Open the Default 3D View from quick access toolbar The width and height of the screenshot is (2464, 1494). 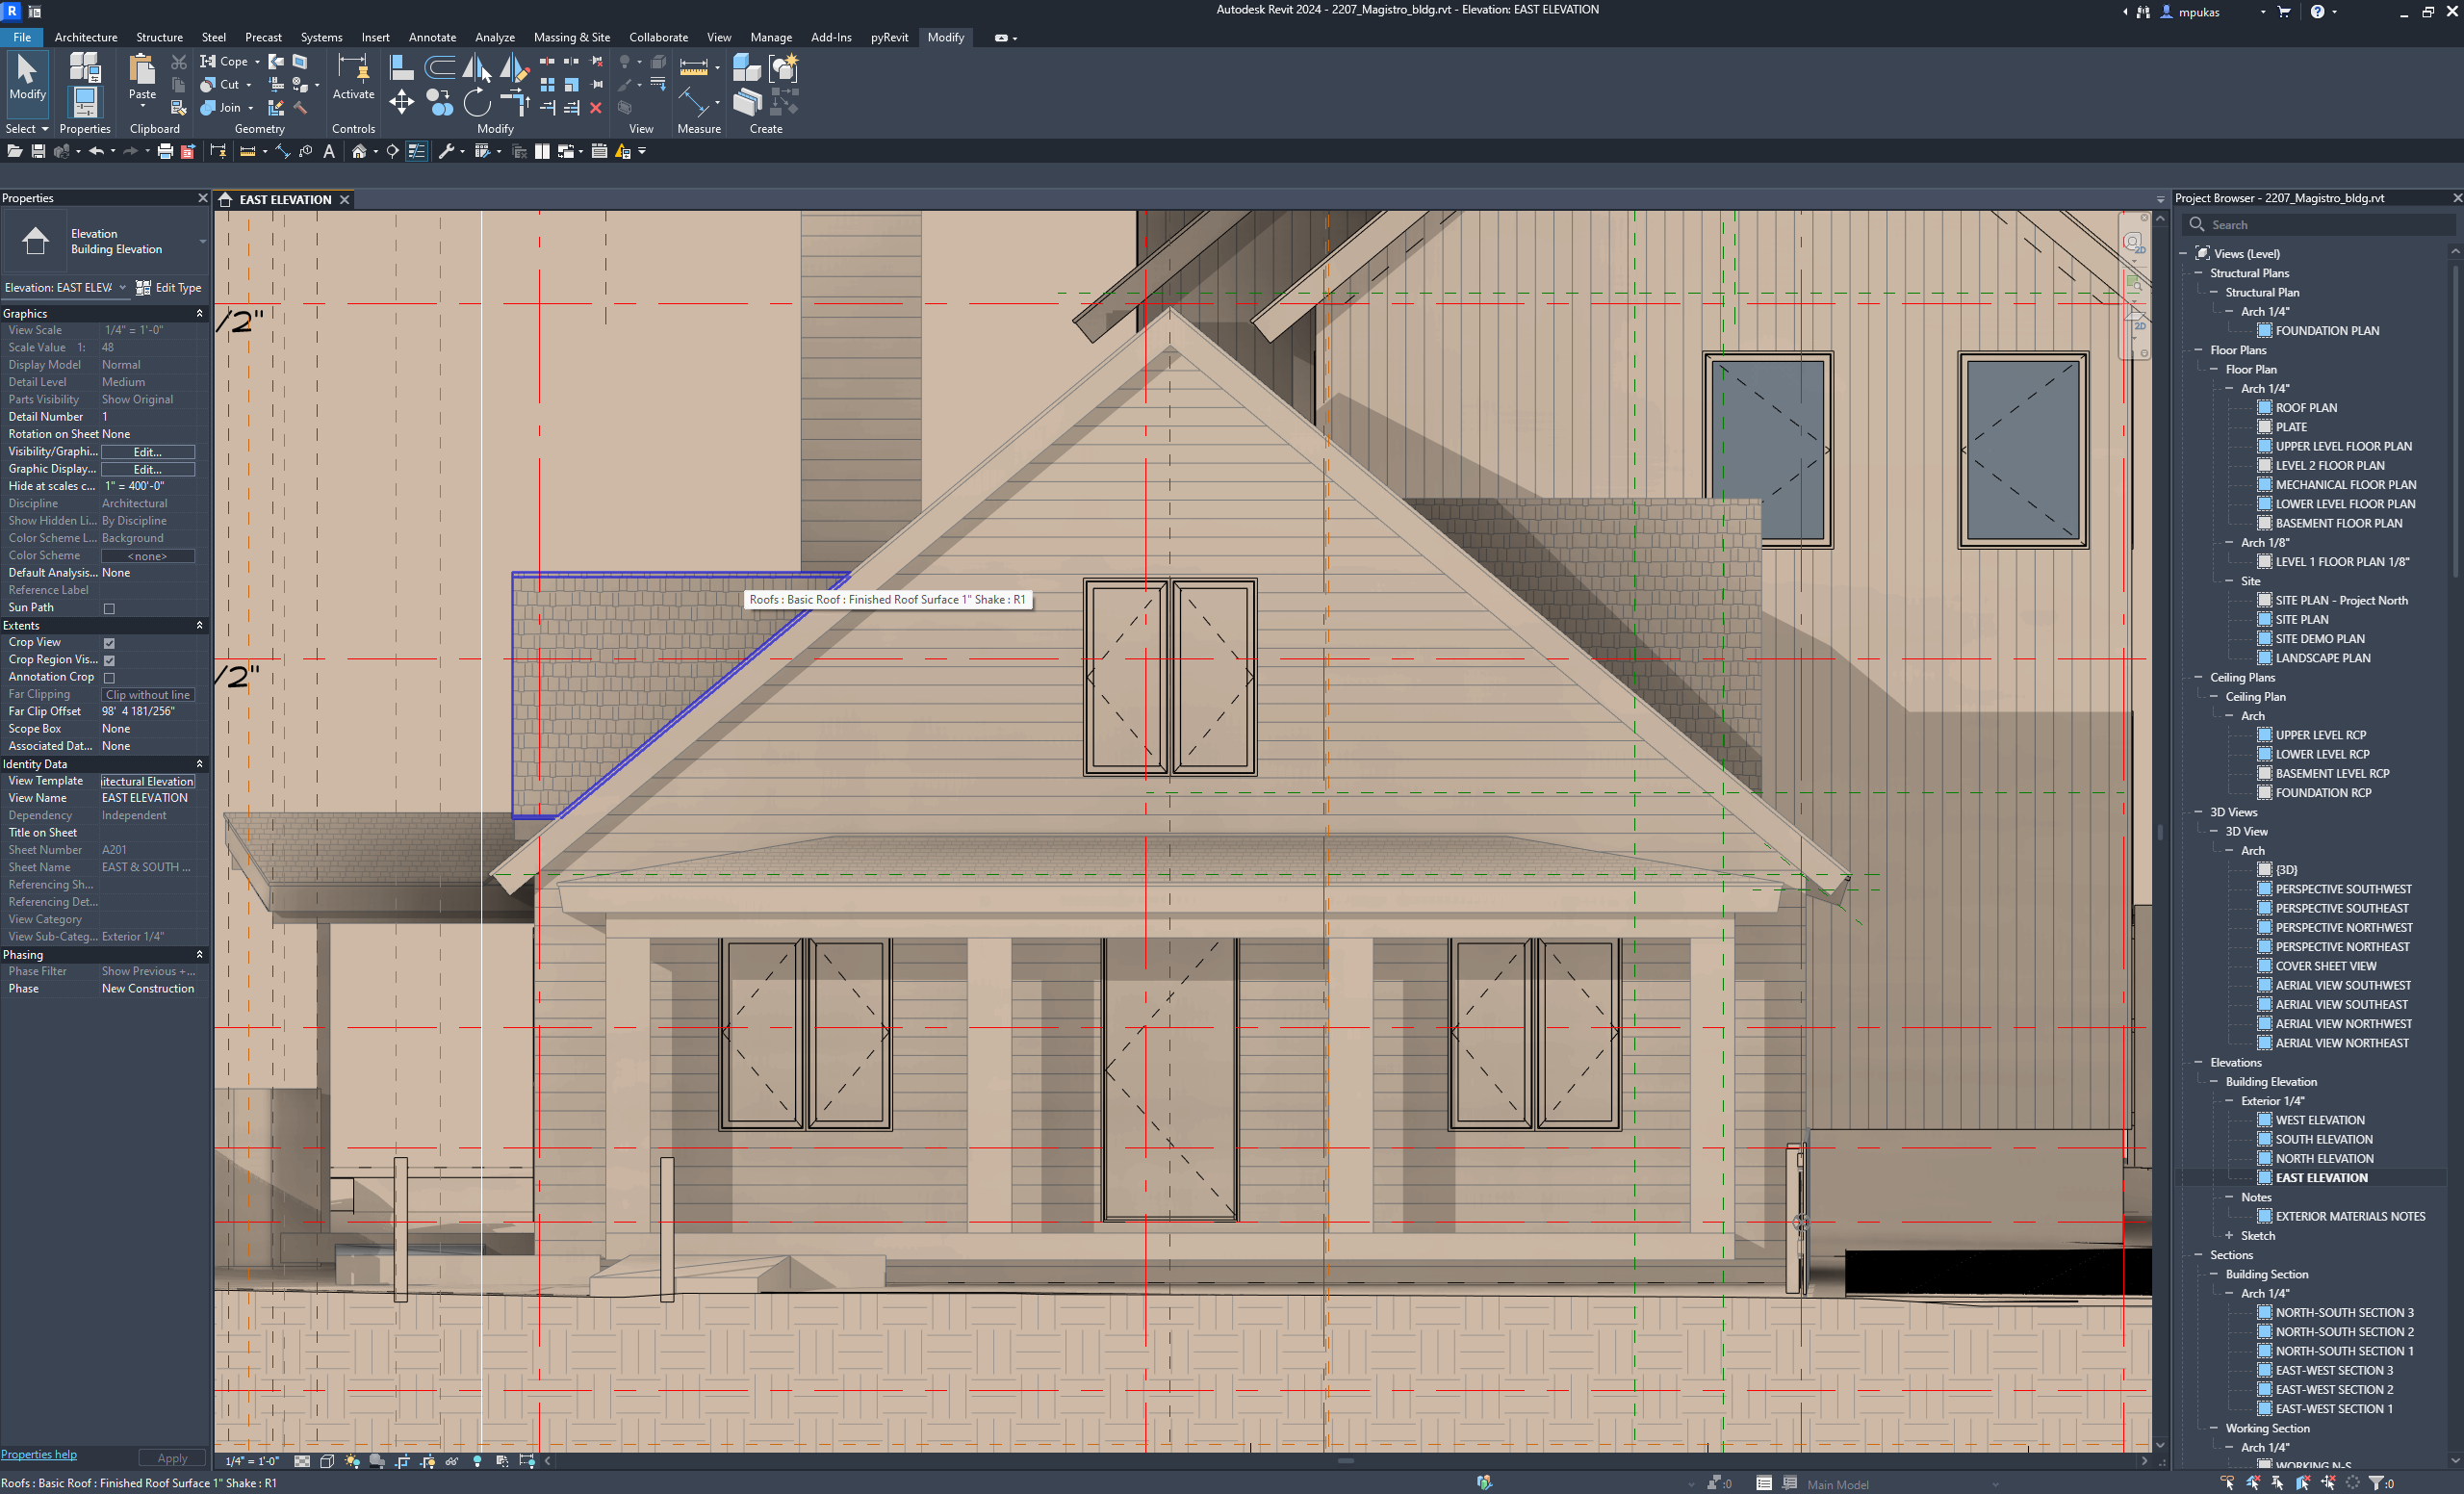[x=361, y=151]
